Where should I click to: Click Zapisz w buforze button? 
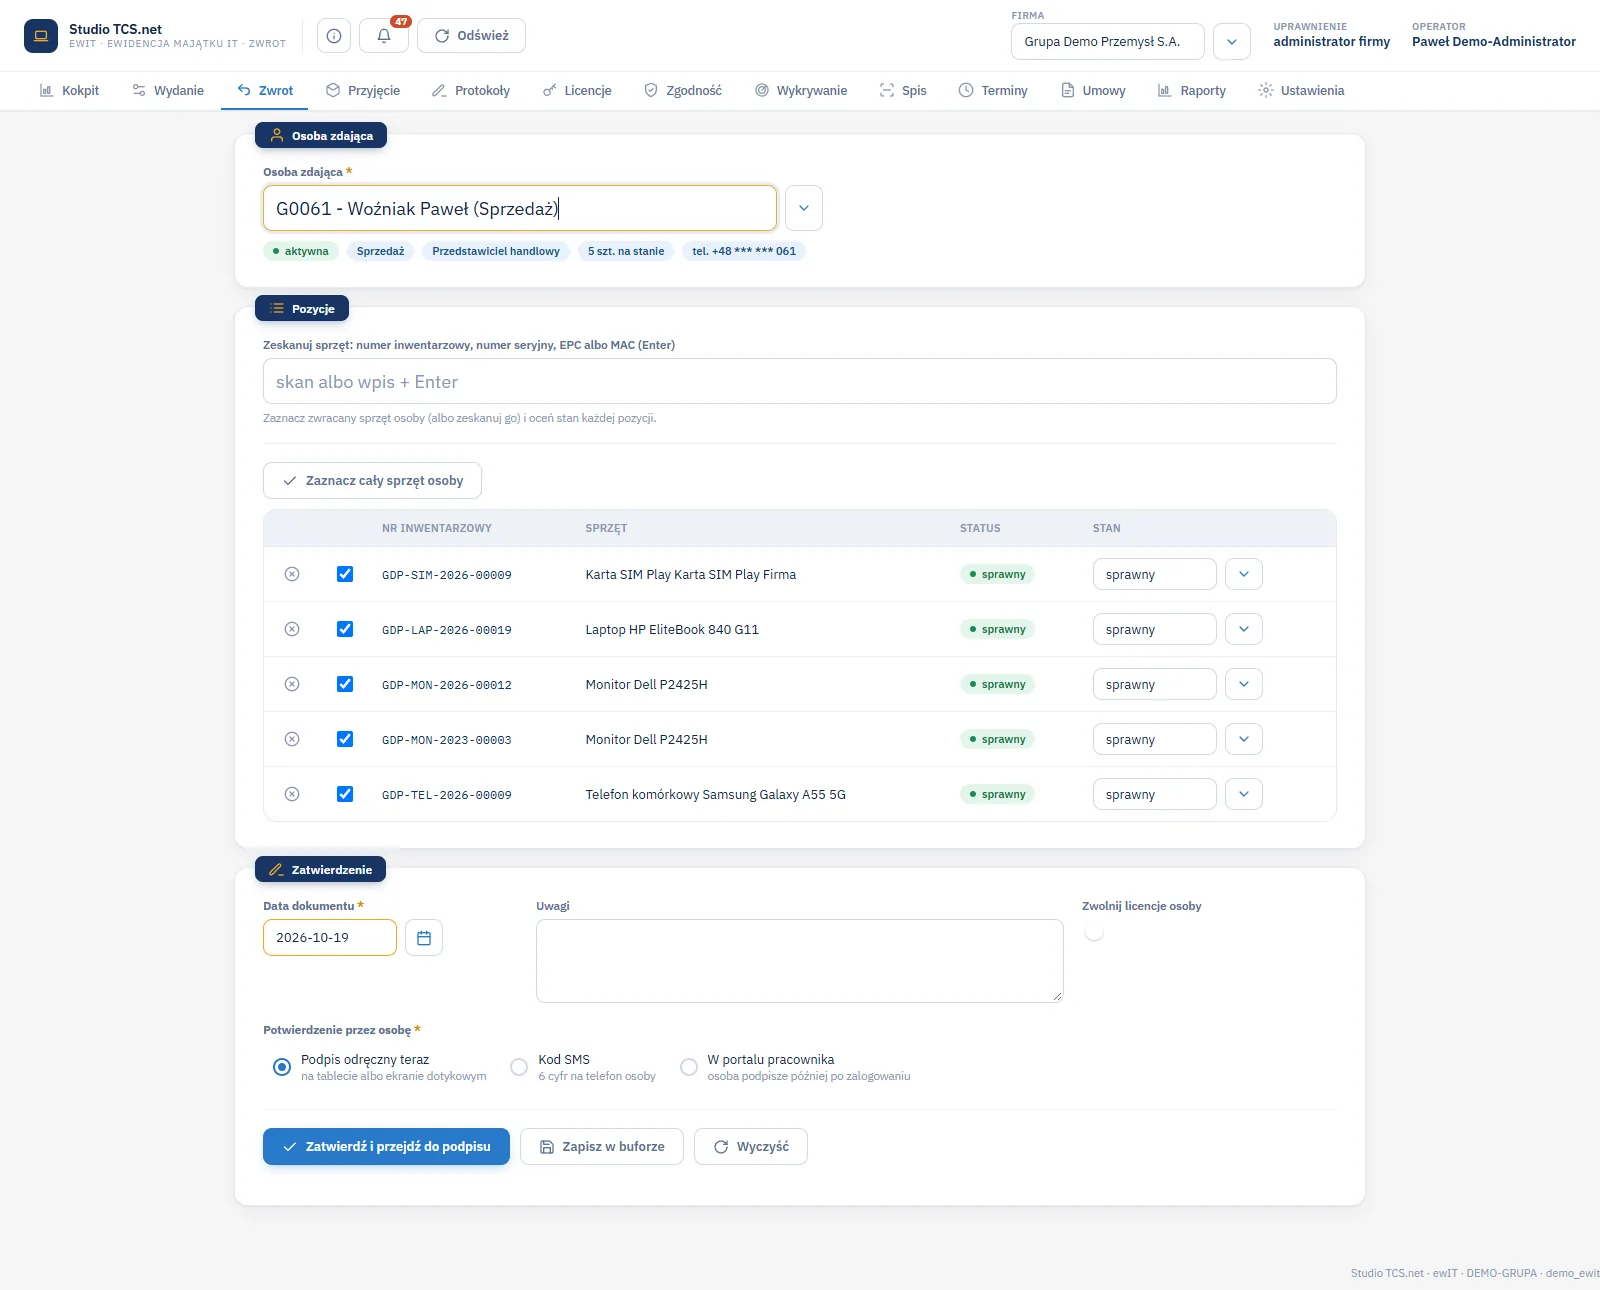[602, 1147]
